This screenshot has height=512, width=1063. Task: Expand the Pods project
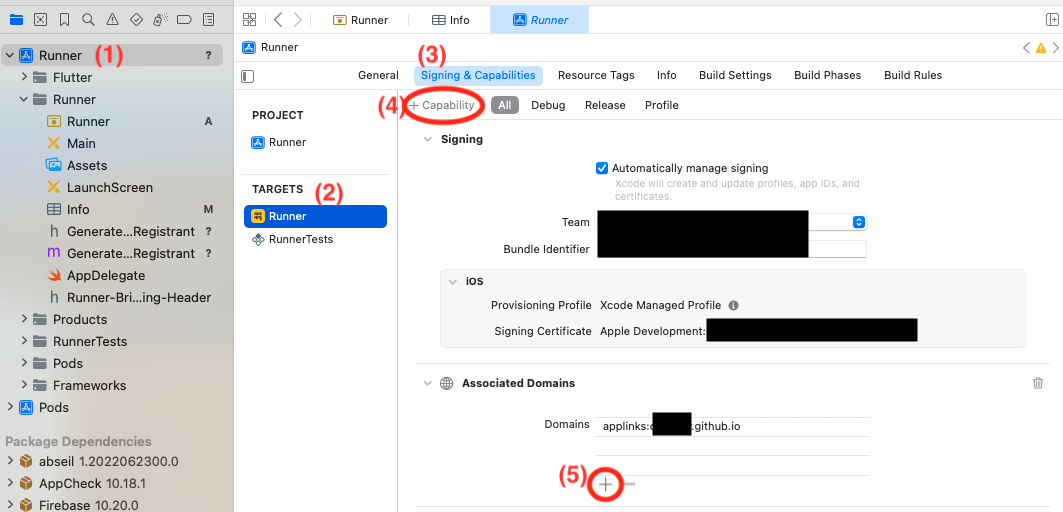pyautogui.click(x=9, y=407)
